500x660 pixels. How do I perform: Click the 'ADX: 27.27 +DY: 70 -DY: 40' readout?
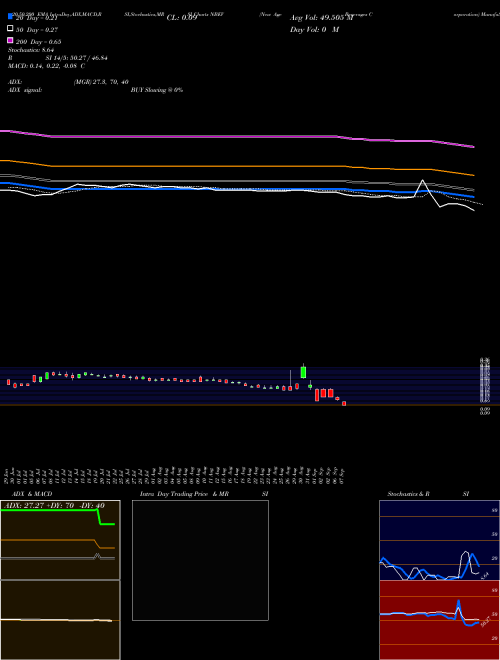point(55,506)
